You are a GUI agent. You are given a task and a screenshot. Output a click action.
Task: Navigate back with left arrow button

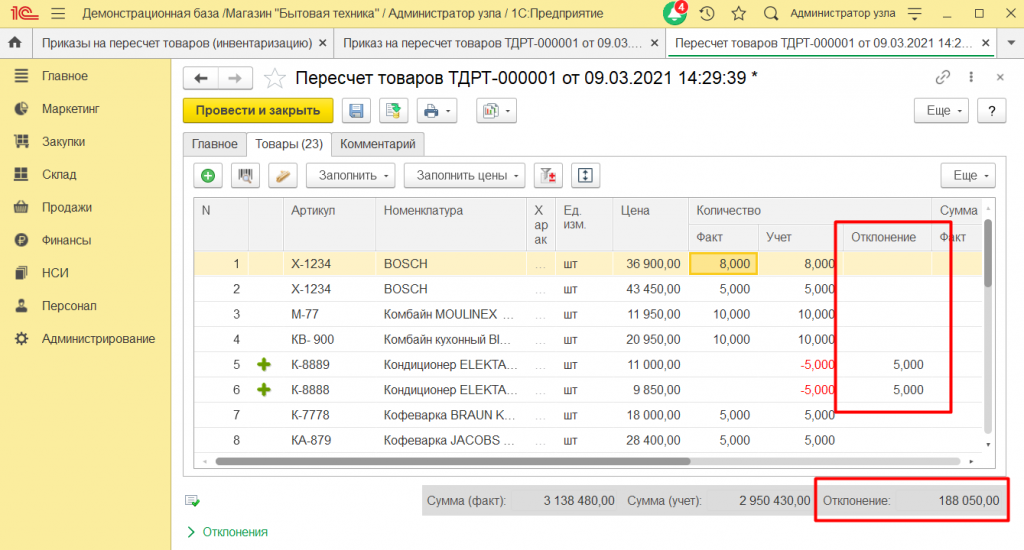coord(200,78)
